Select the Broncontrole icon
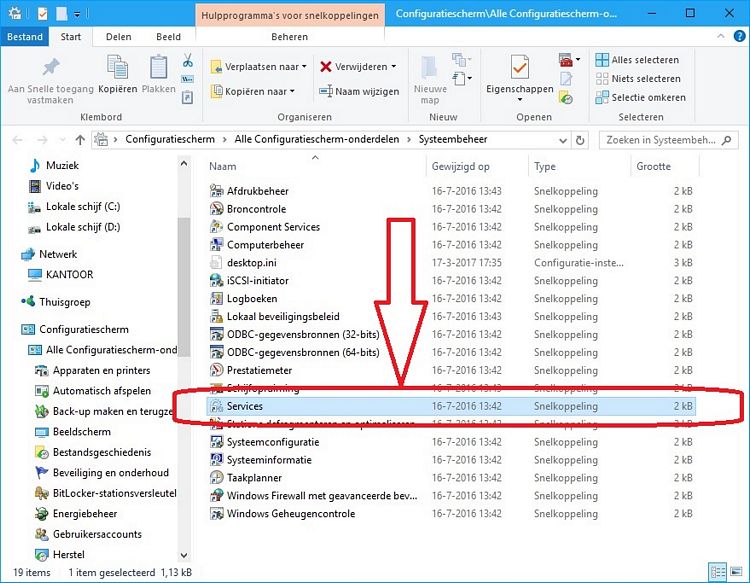750x583 pixels. point(216,209)
